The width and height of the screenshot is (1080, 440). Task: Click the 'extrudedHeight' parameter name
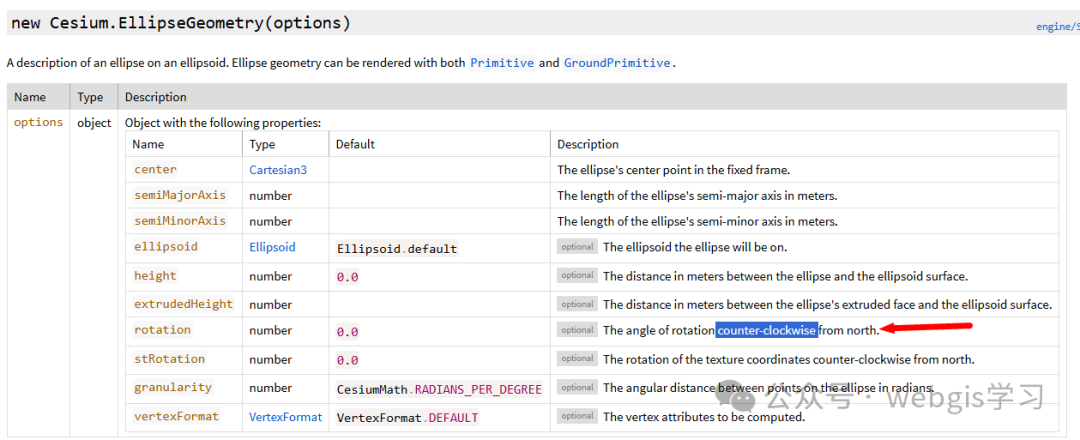point(183,304)
